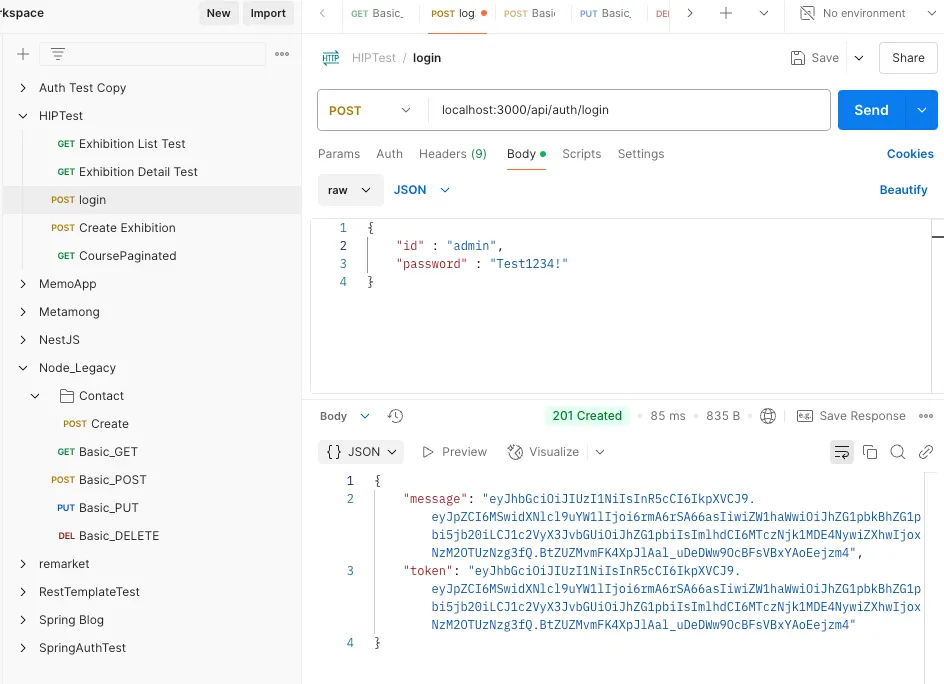Viewport: 944px width, 684px height.
Task: Copy the response body to clipboard
Action: tap(870, 452)
